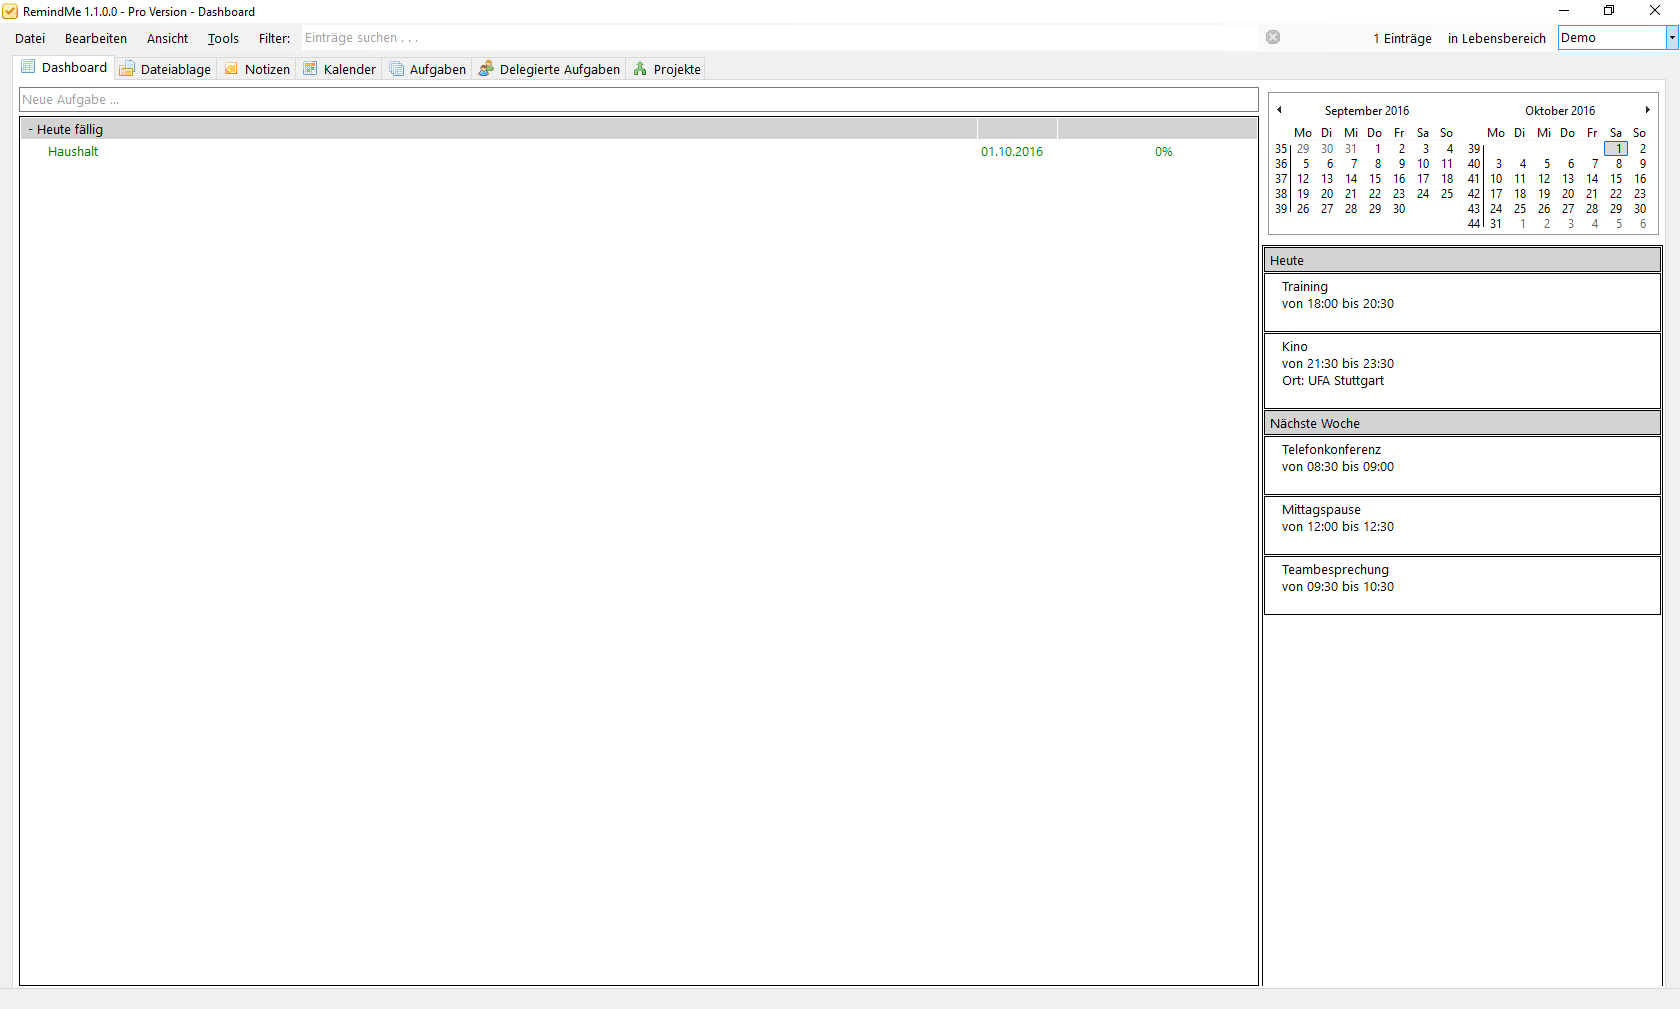Select the Mittagspause appointment
1680x1009 pixels.
[1462, 525]
